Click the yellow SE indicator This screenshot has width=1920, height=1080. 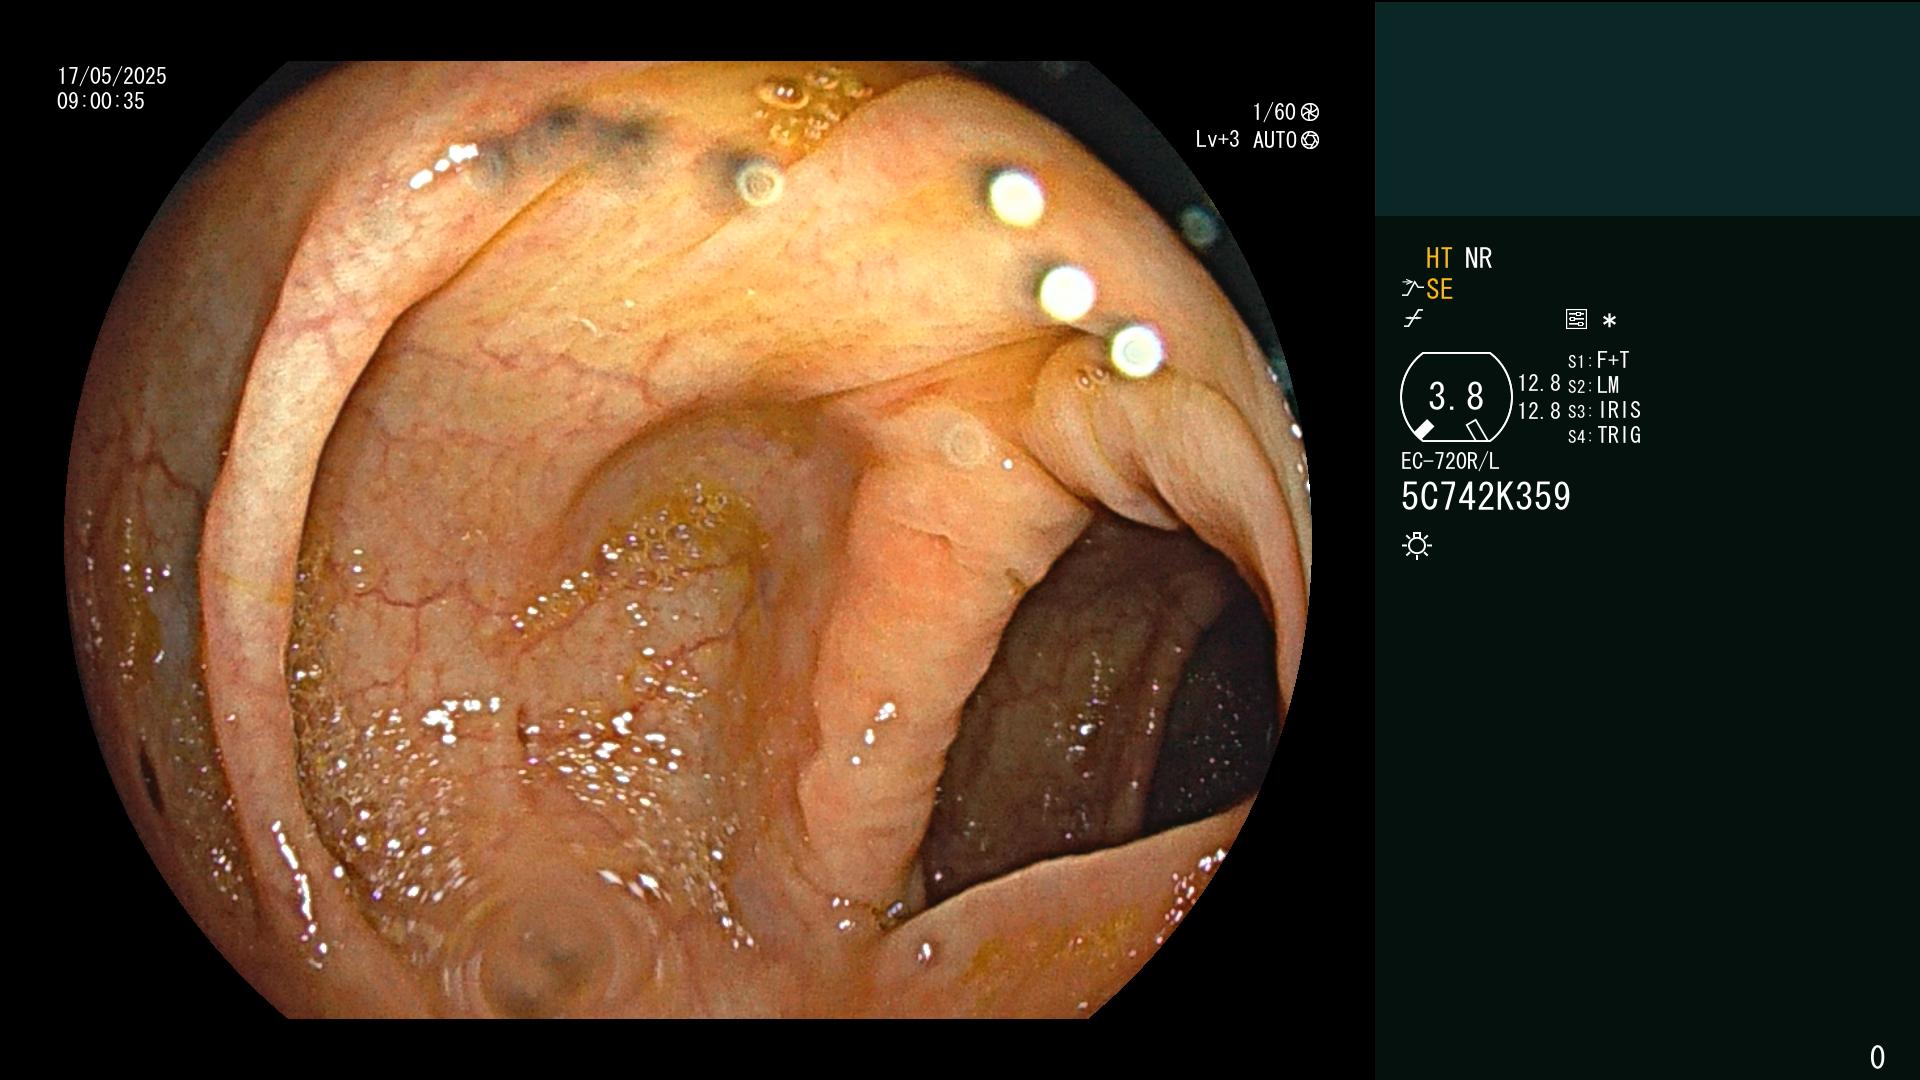pos(1439,290)
